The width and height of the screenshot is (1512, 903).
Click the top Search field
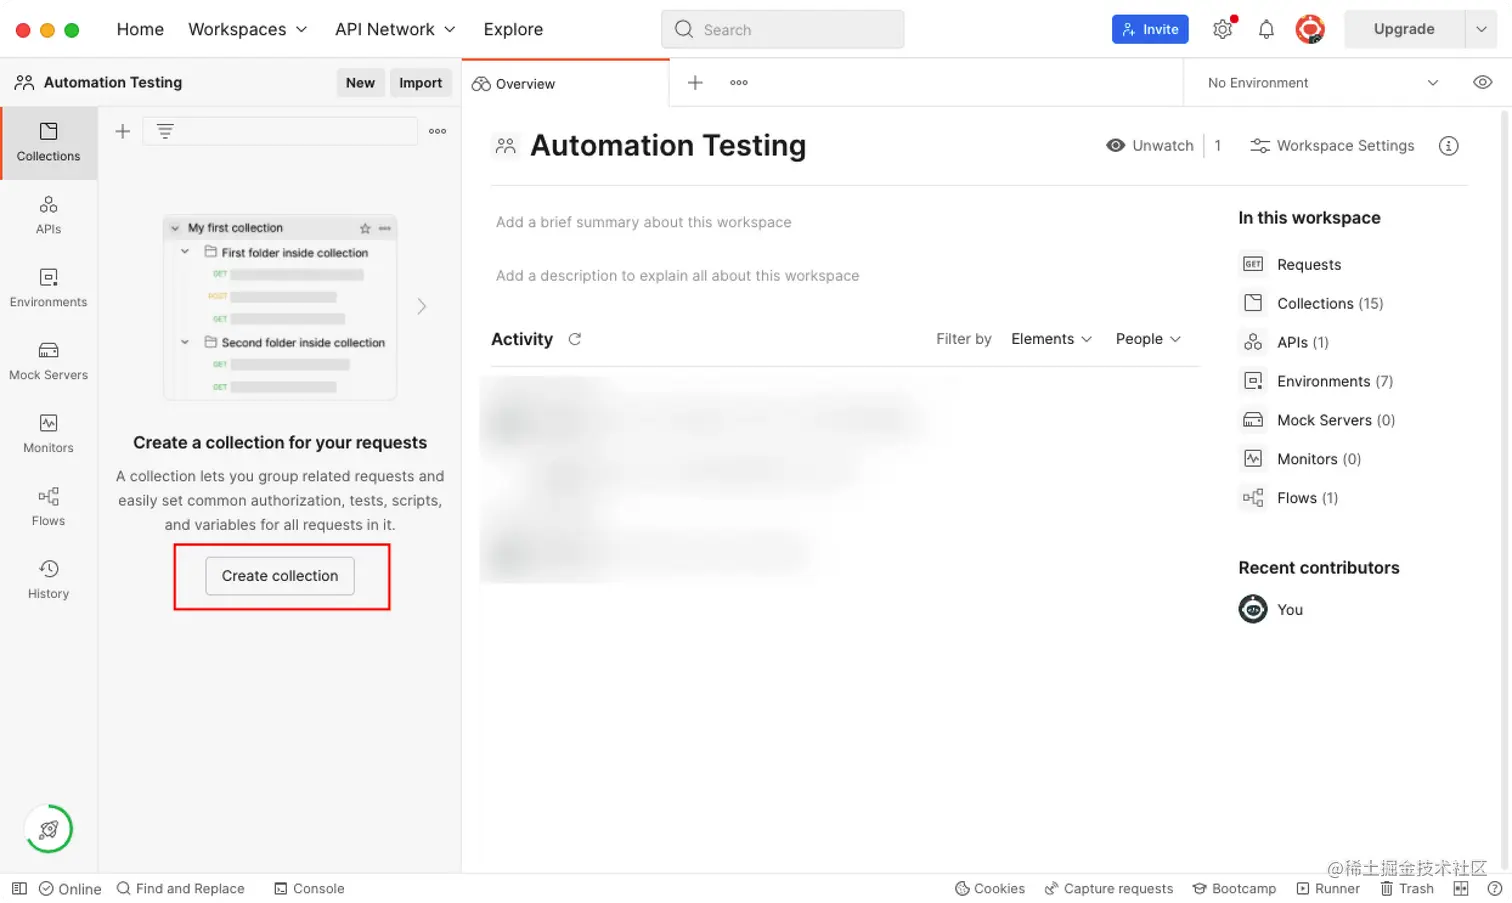[782, 29]
